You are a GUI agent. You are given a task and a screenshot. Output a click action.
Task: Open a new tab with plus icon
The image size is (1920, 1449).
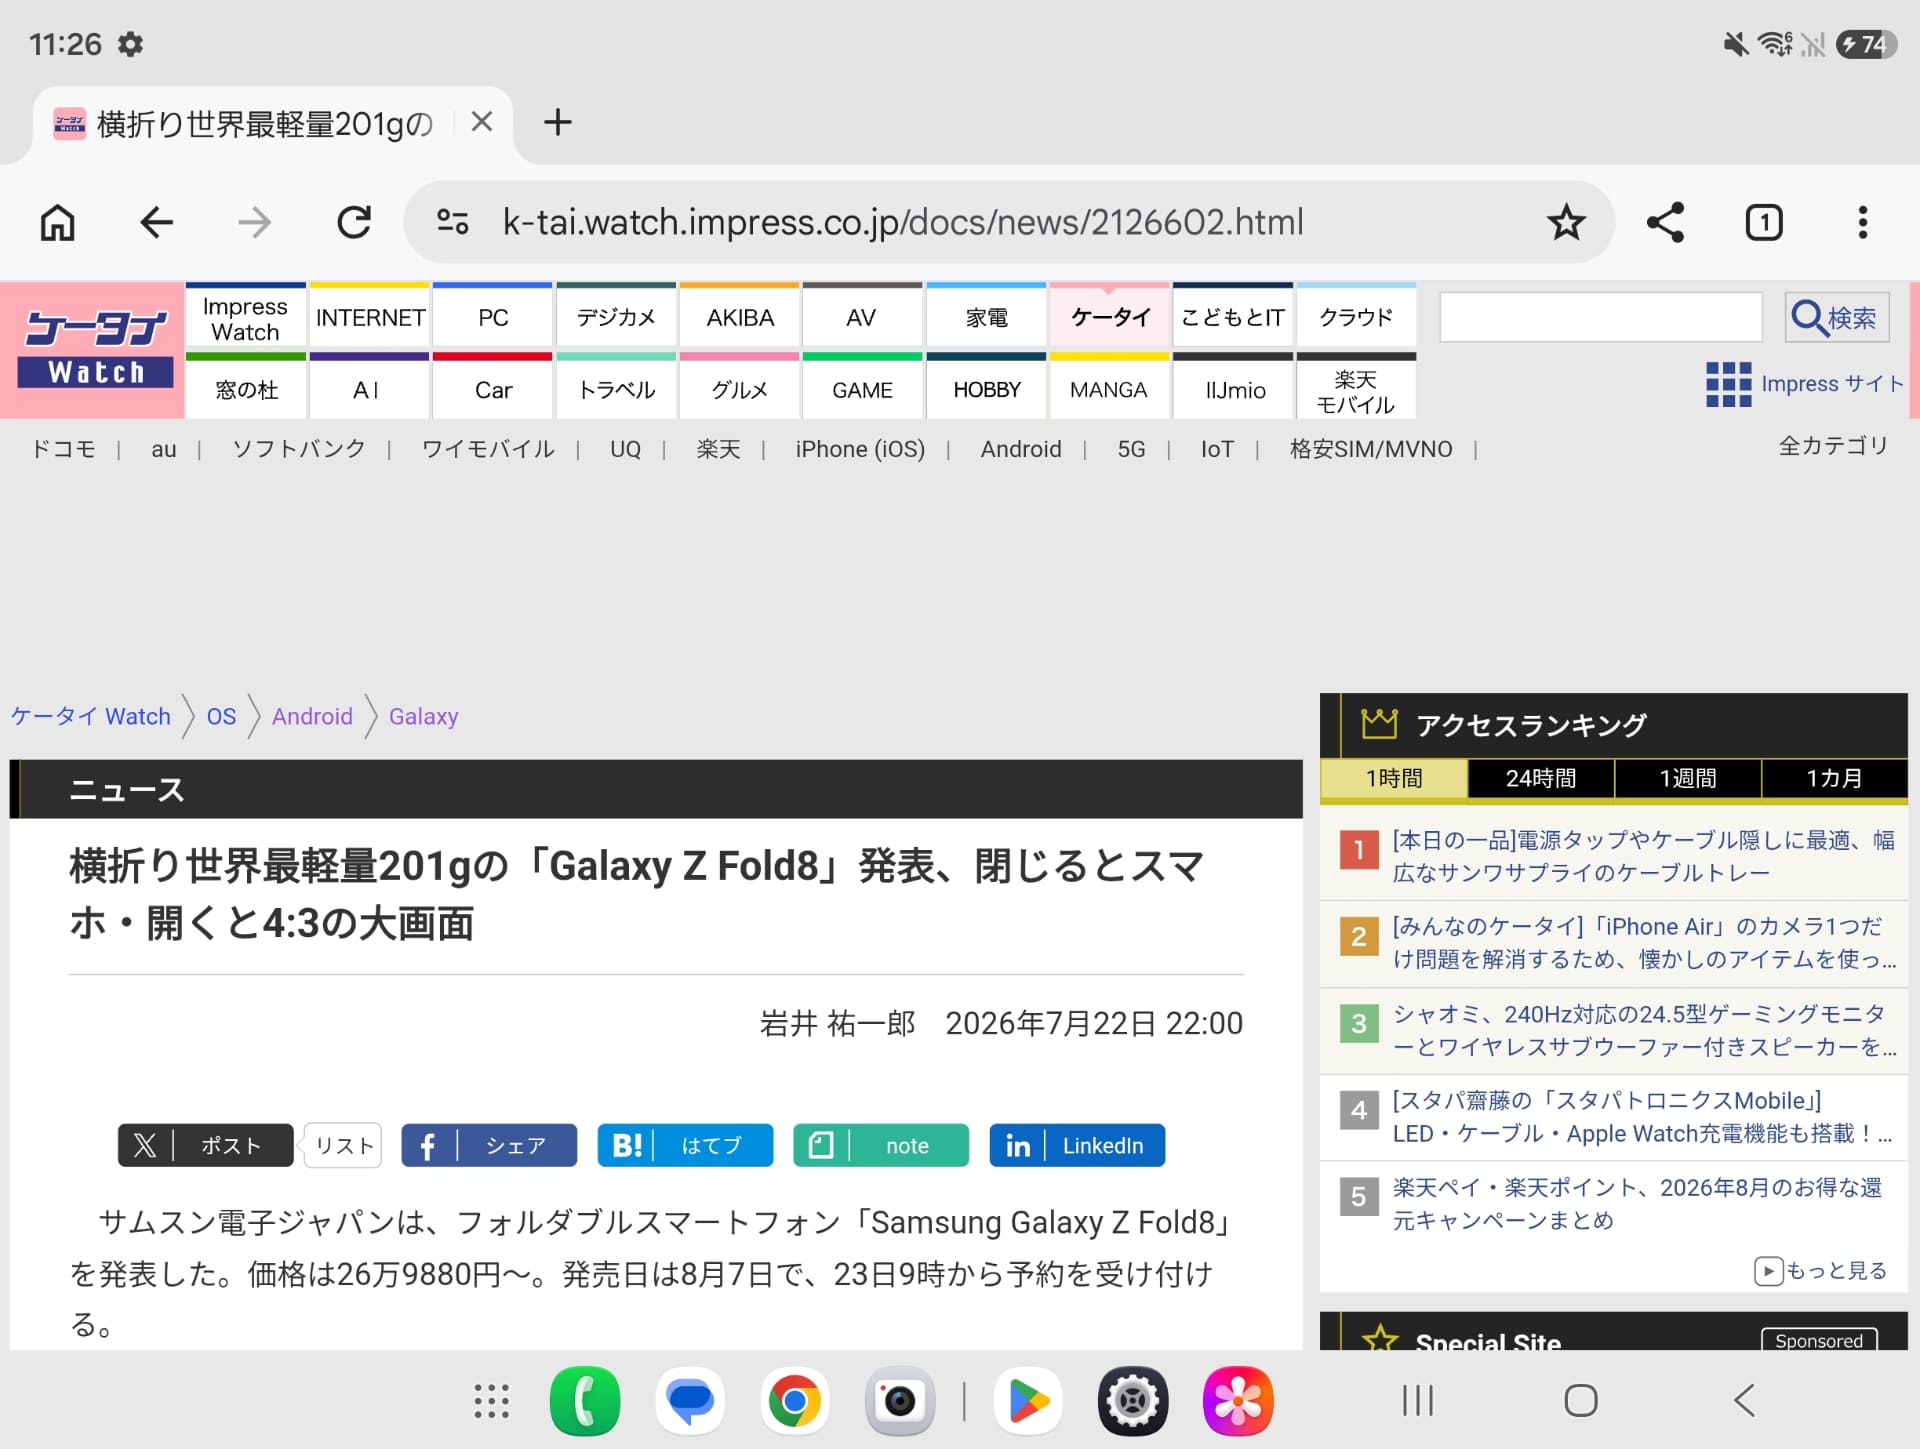point(557,122)
